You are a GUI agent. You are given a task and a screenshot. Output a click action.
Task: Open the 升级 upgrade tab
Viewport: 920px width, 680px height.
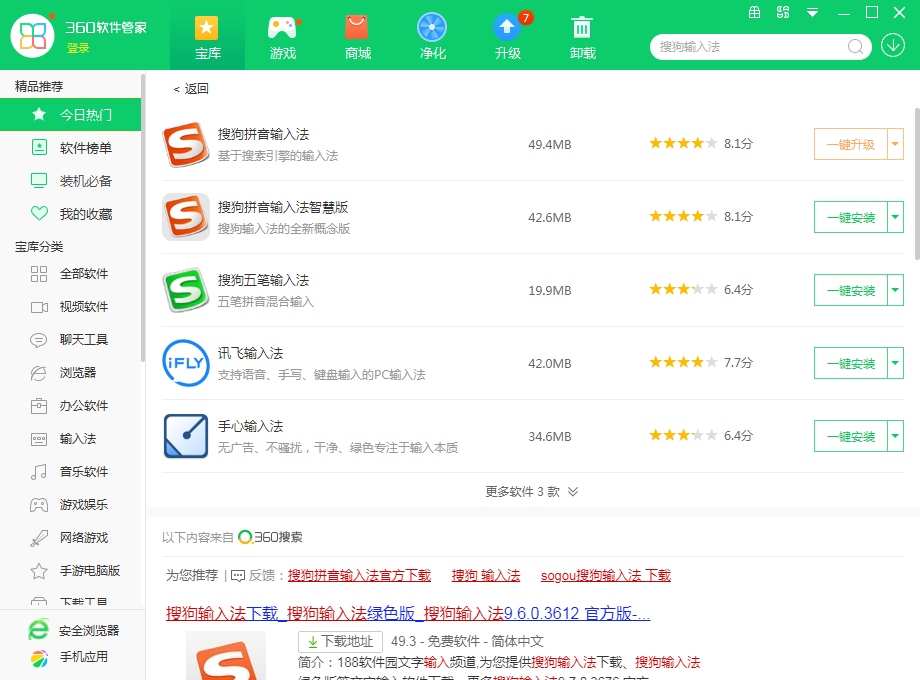pos(508,38)
